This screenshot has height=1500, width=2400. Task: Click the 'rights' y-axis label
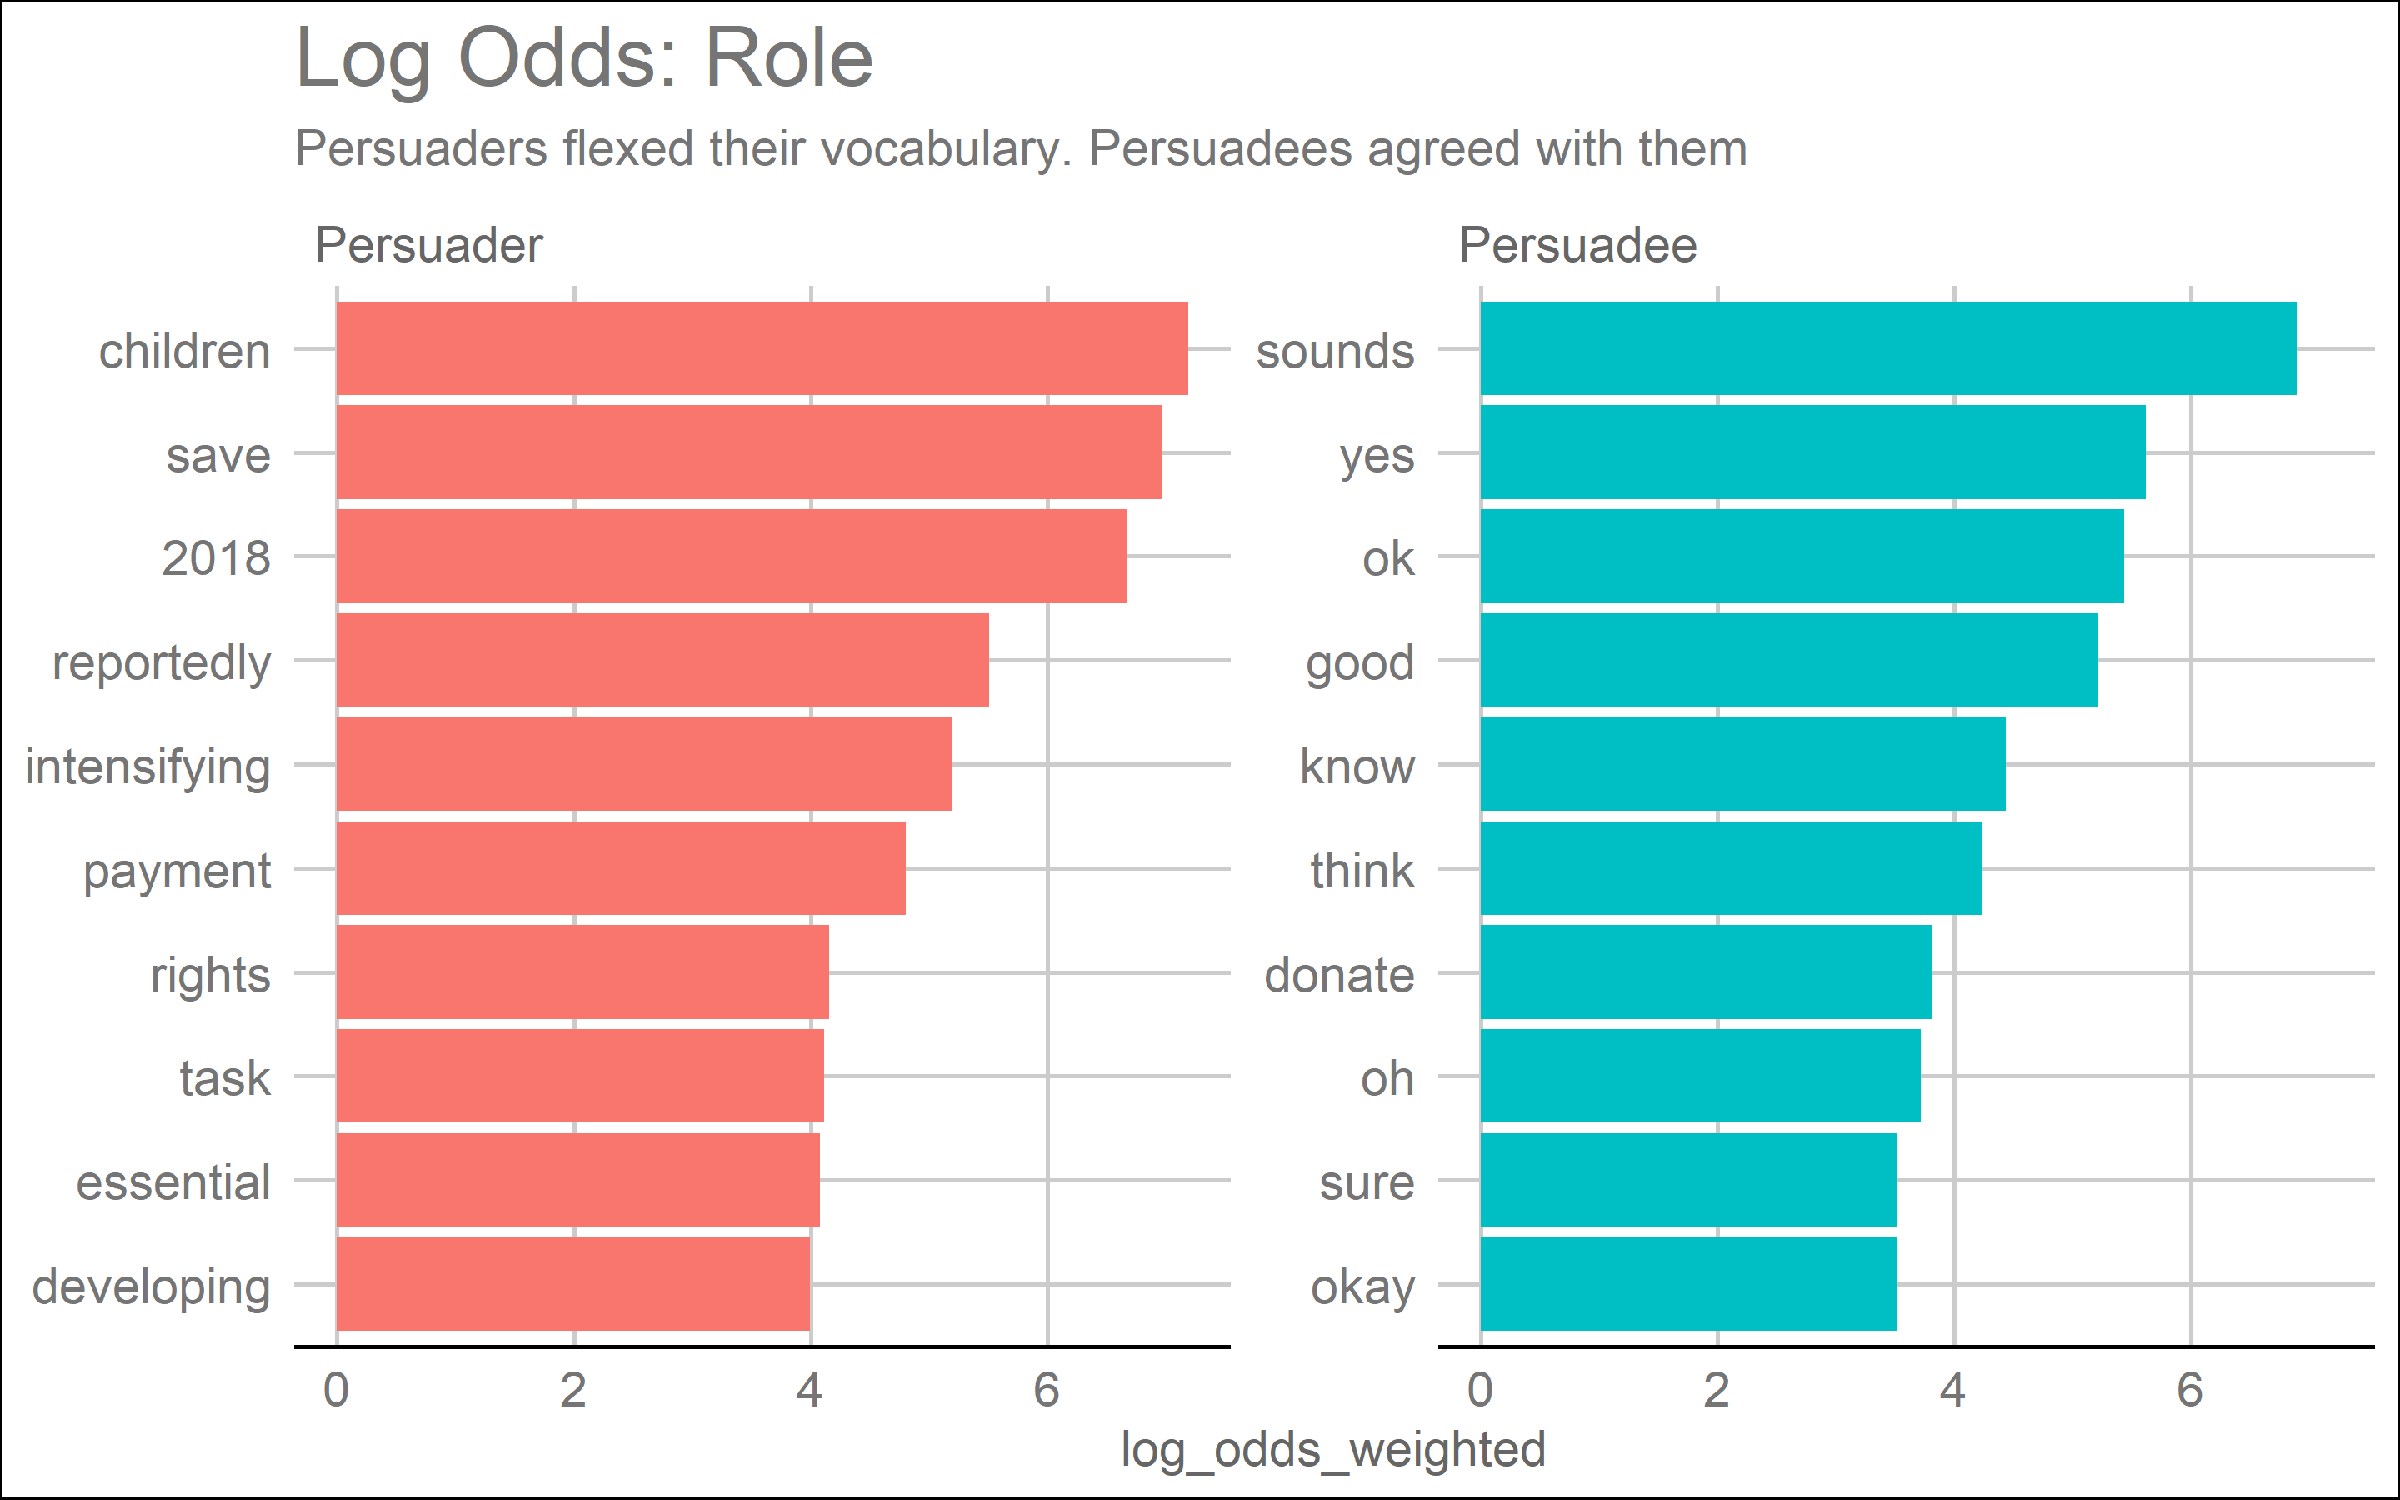click(210, 975)
